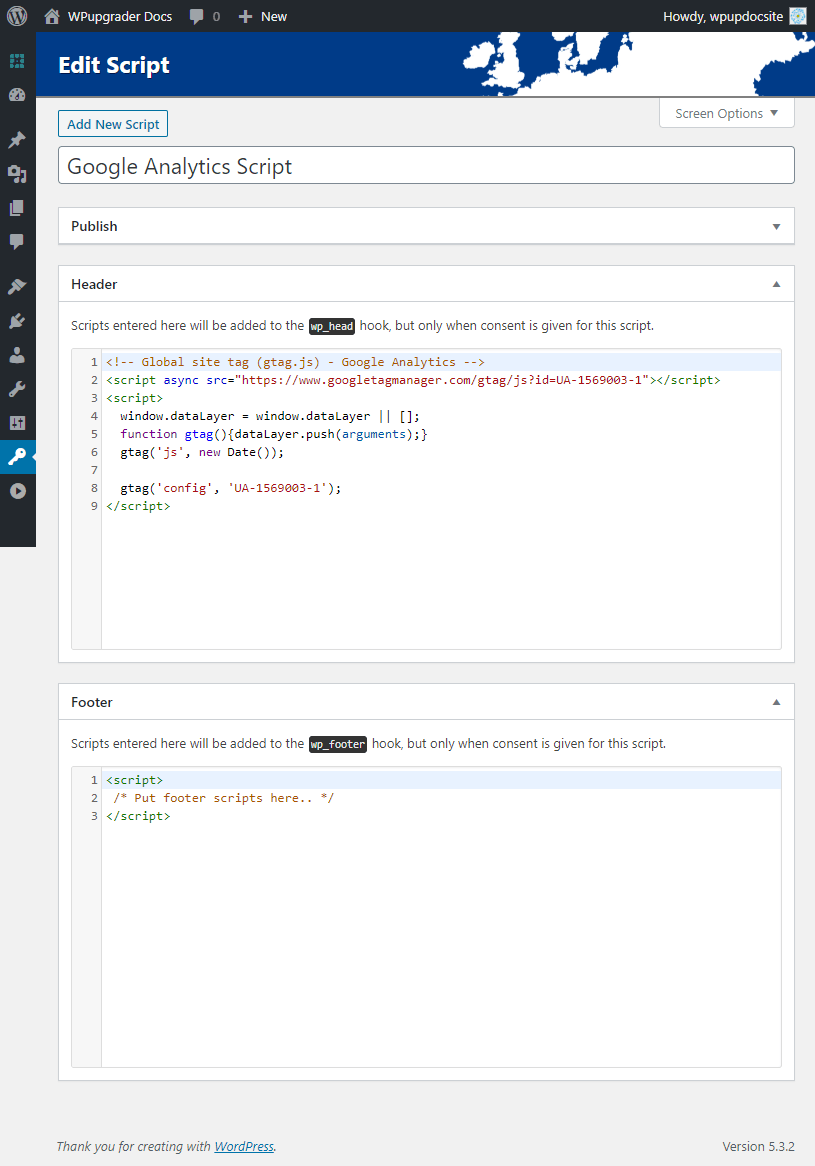815x1166 pixels.
Task: Click Version 5.3.2 text
Action: pos(758,1146)
